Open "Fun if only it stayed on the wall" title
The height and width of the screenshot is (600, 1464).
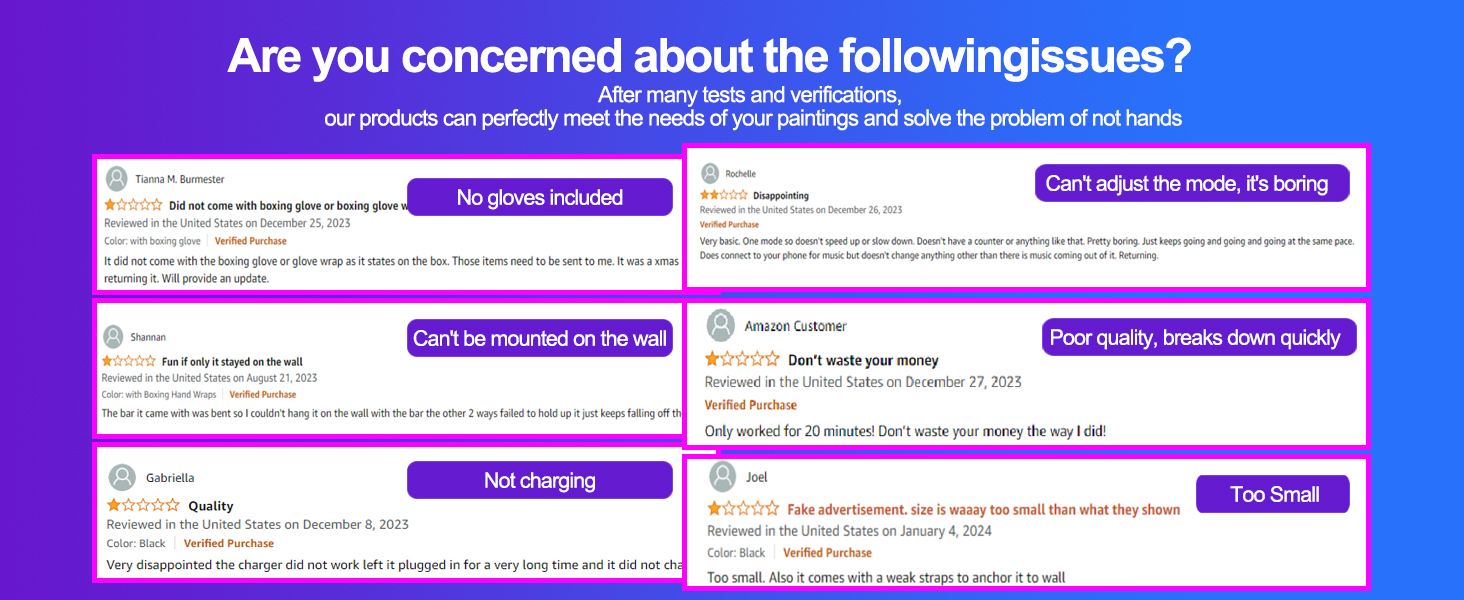coord(232,362)
